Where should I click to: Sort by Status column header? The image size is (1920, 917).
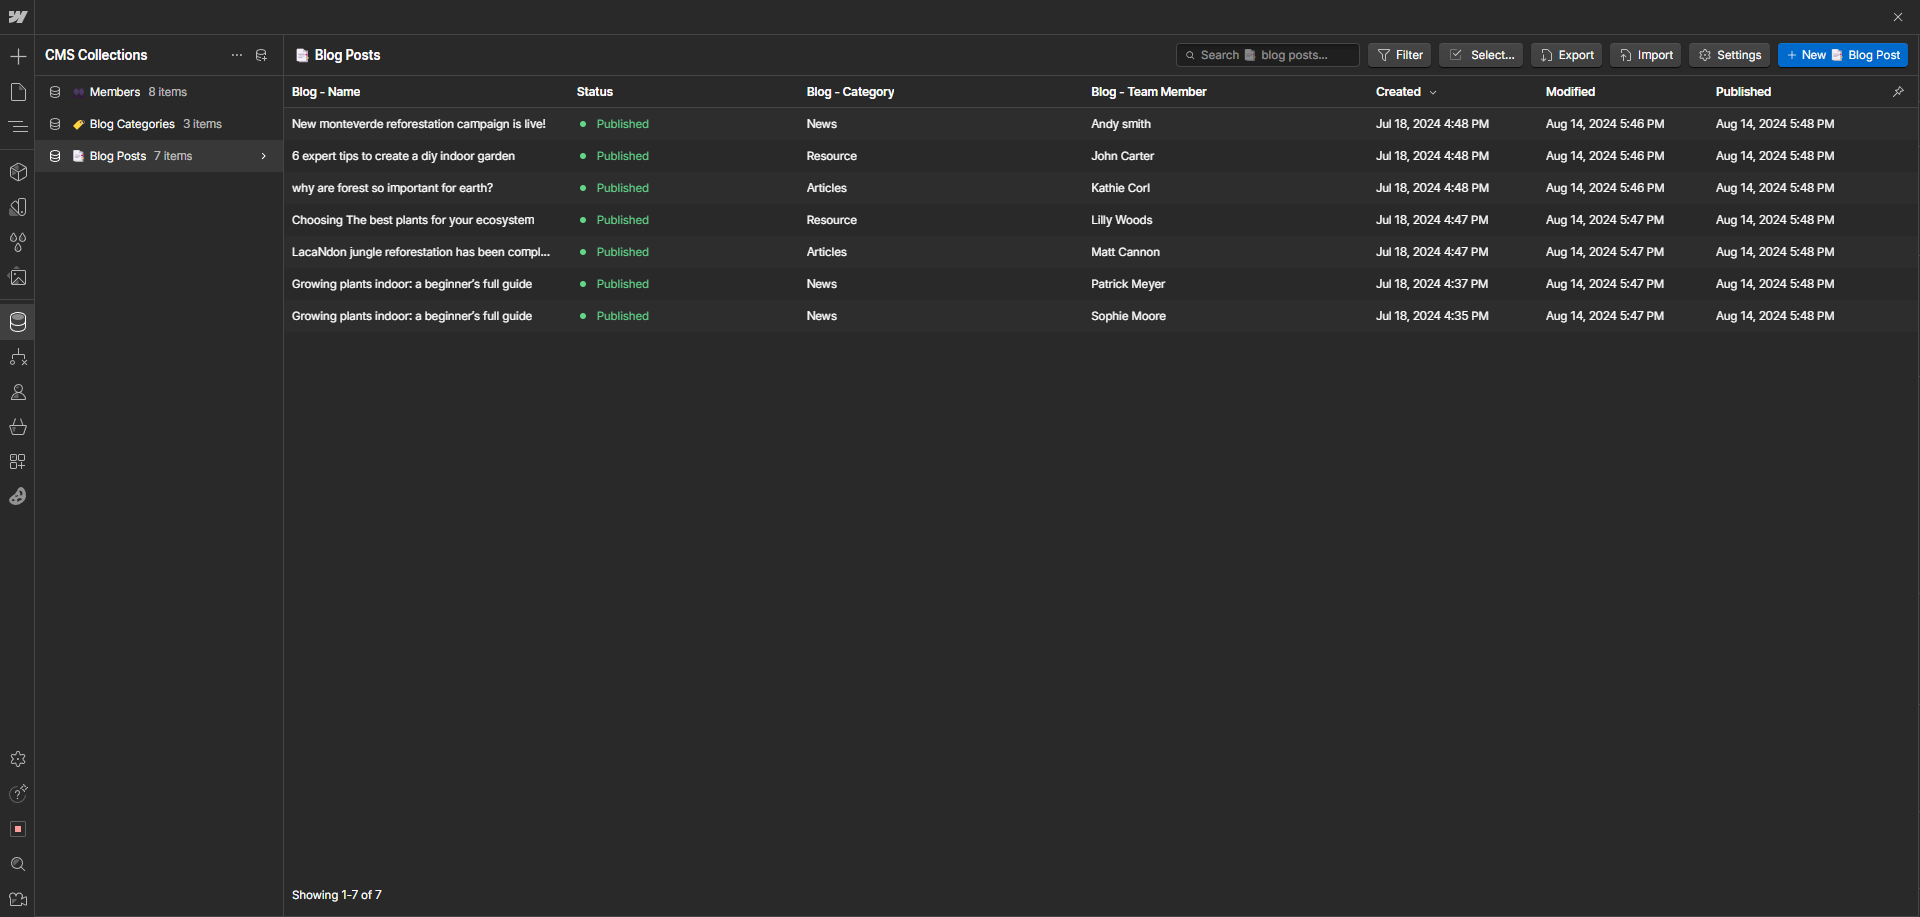pyautogui.click(x=595, y=92)
